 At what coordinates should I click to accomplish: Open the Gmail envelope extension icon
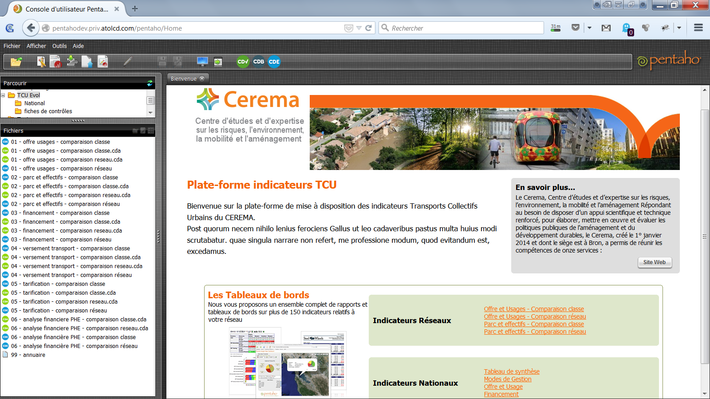tap(606, 28)
